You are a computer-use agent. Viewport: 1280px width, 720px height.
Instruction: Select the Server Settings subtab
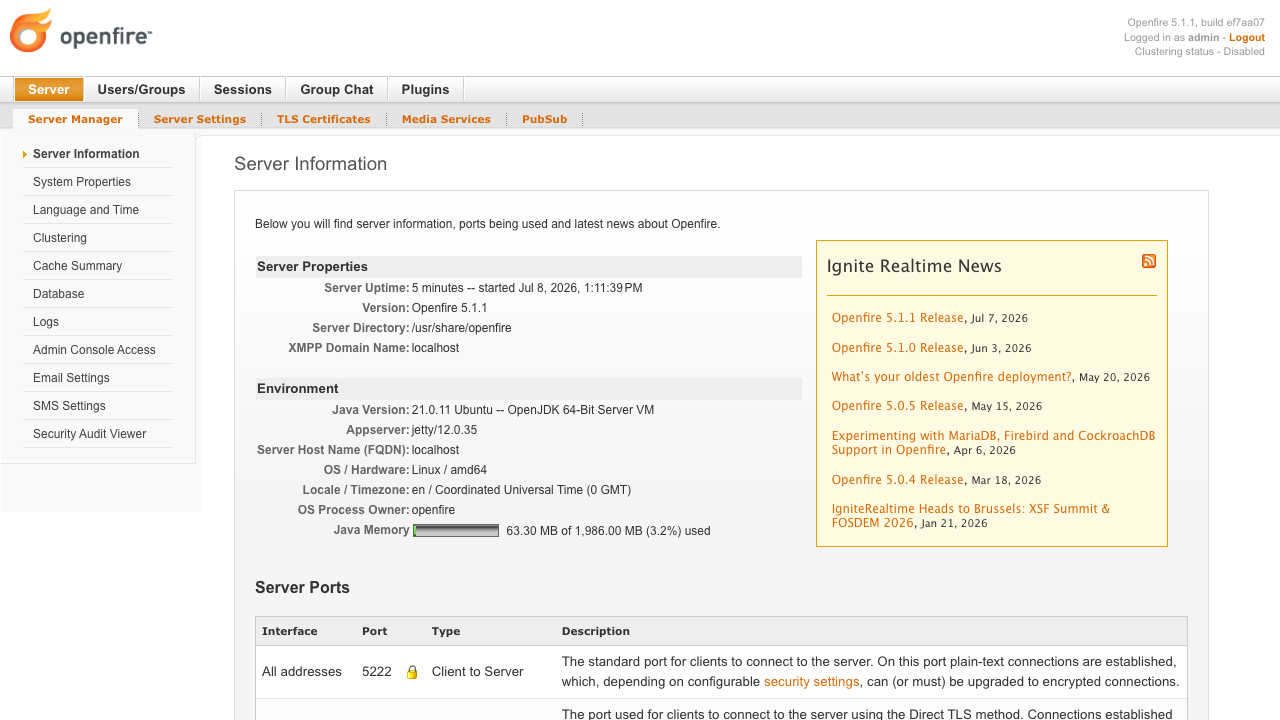pos(200,119)
